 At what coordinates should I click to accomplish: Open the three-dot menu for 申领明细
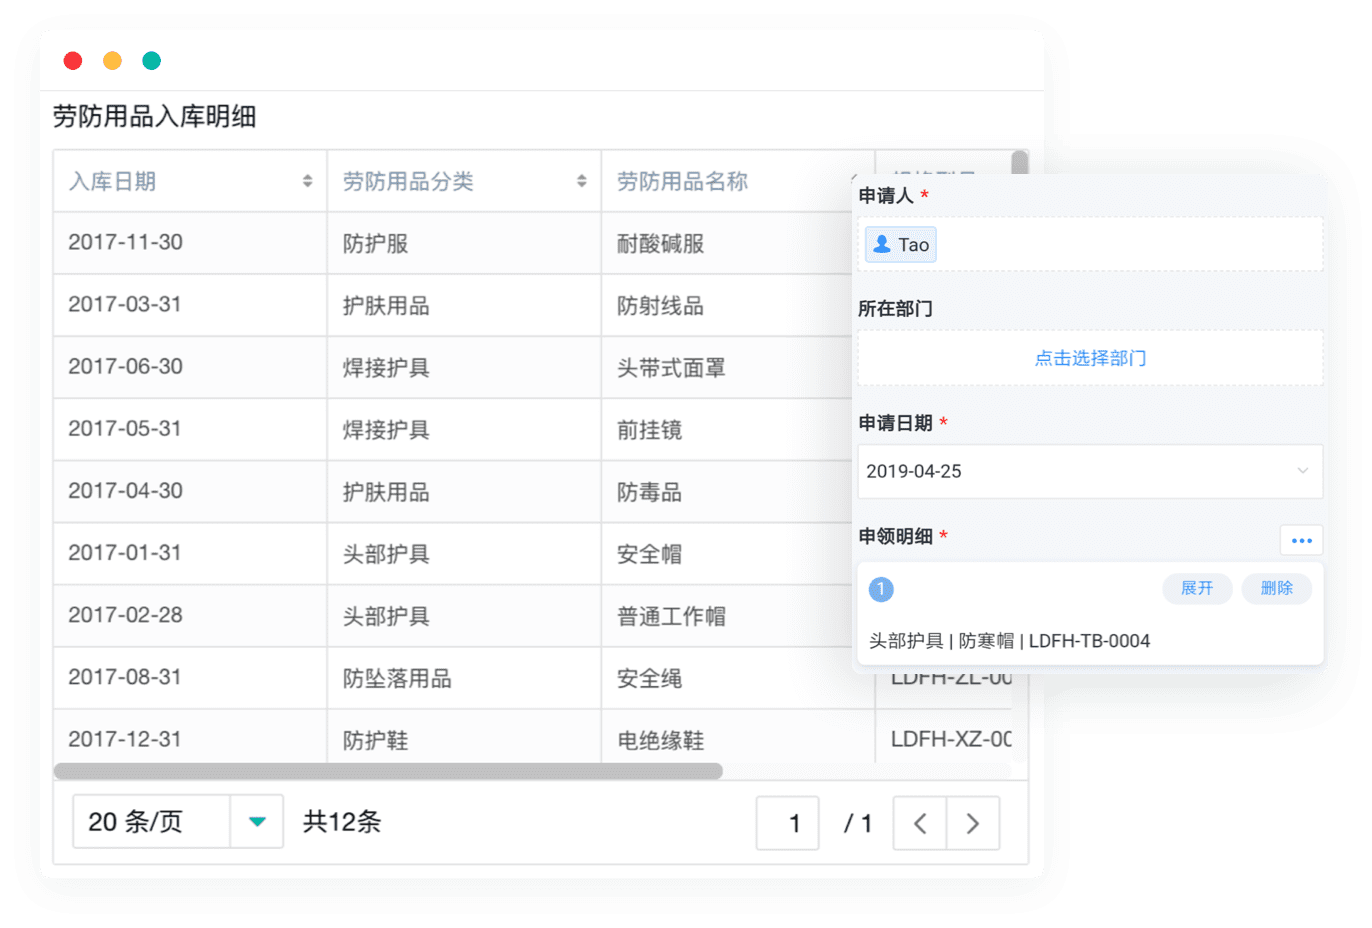(1301, 540)
